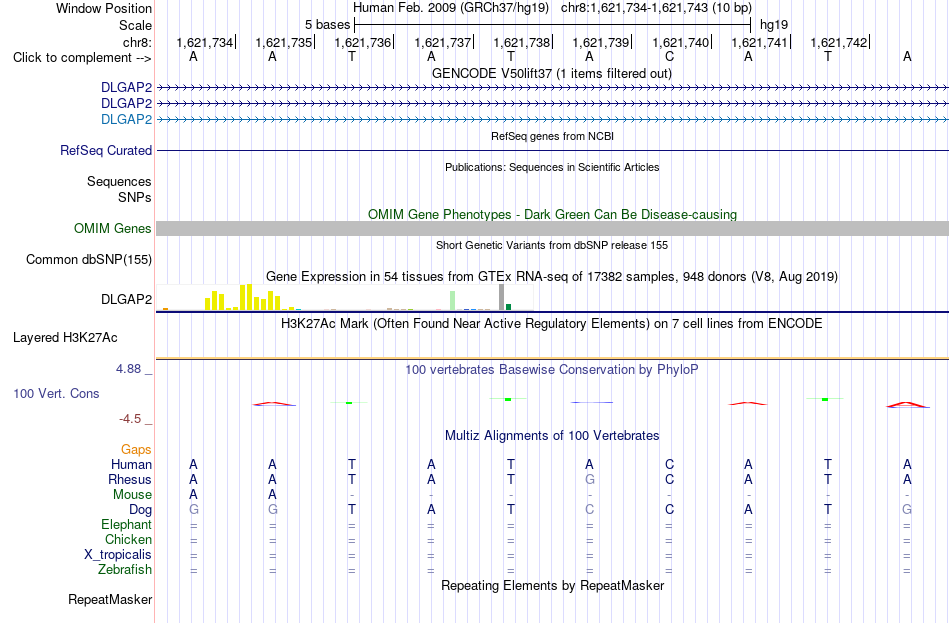950x623 pixels.
Task: Select position label 1,621,734
Action: [205, 42]
